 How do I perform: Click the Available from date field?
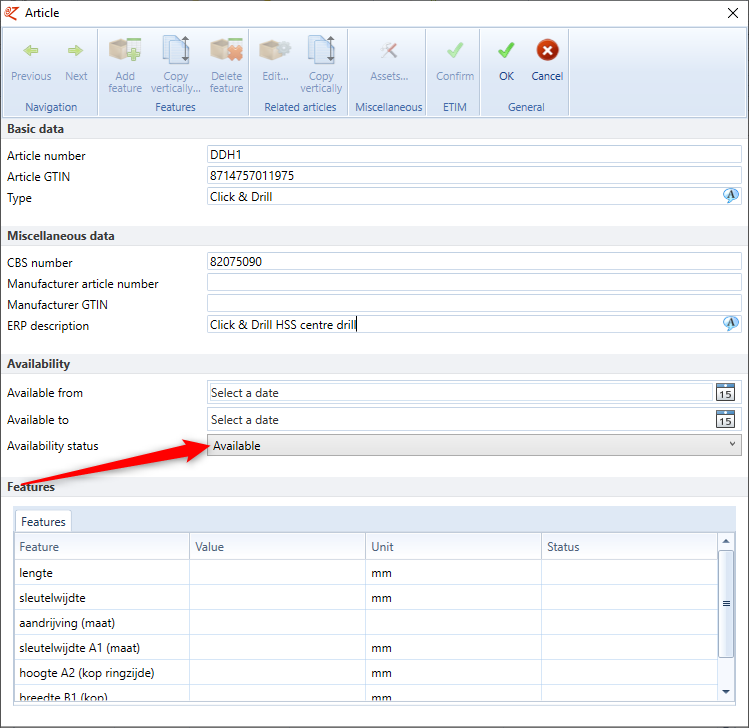(x=461, y=393)
